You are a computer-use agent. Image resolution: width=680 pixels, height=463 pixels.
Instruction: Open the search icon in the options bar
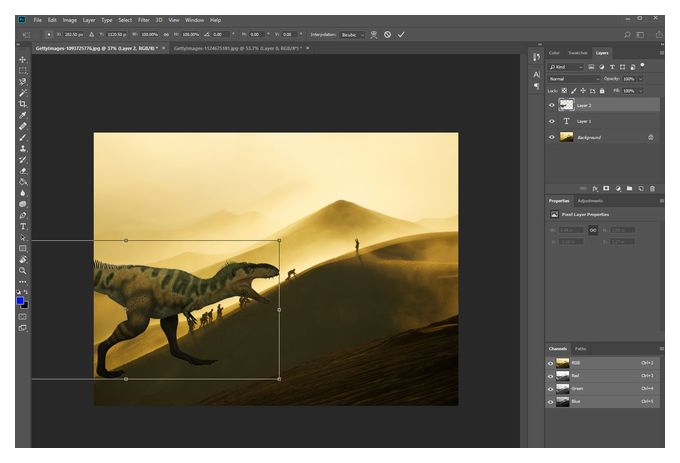point(627,35)
